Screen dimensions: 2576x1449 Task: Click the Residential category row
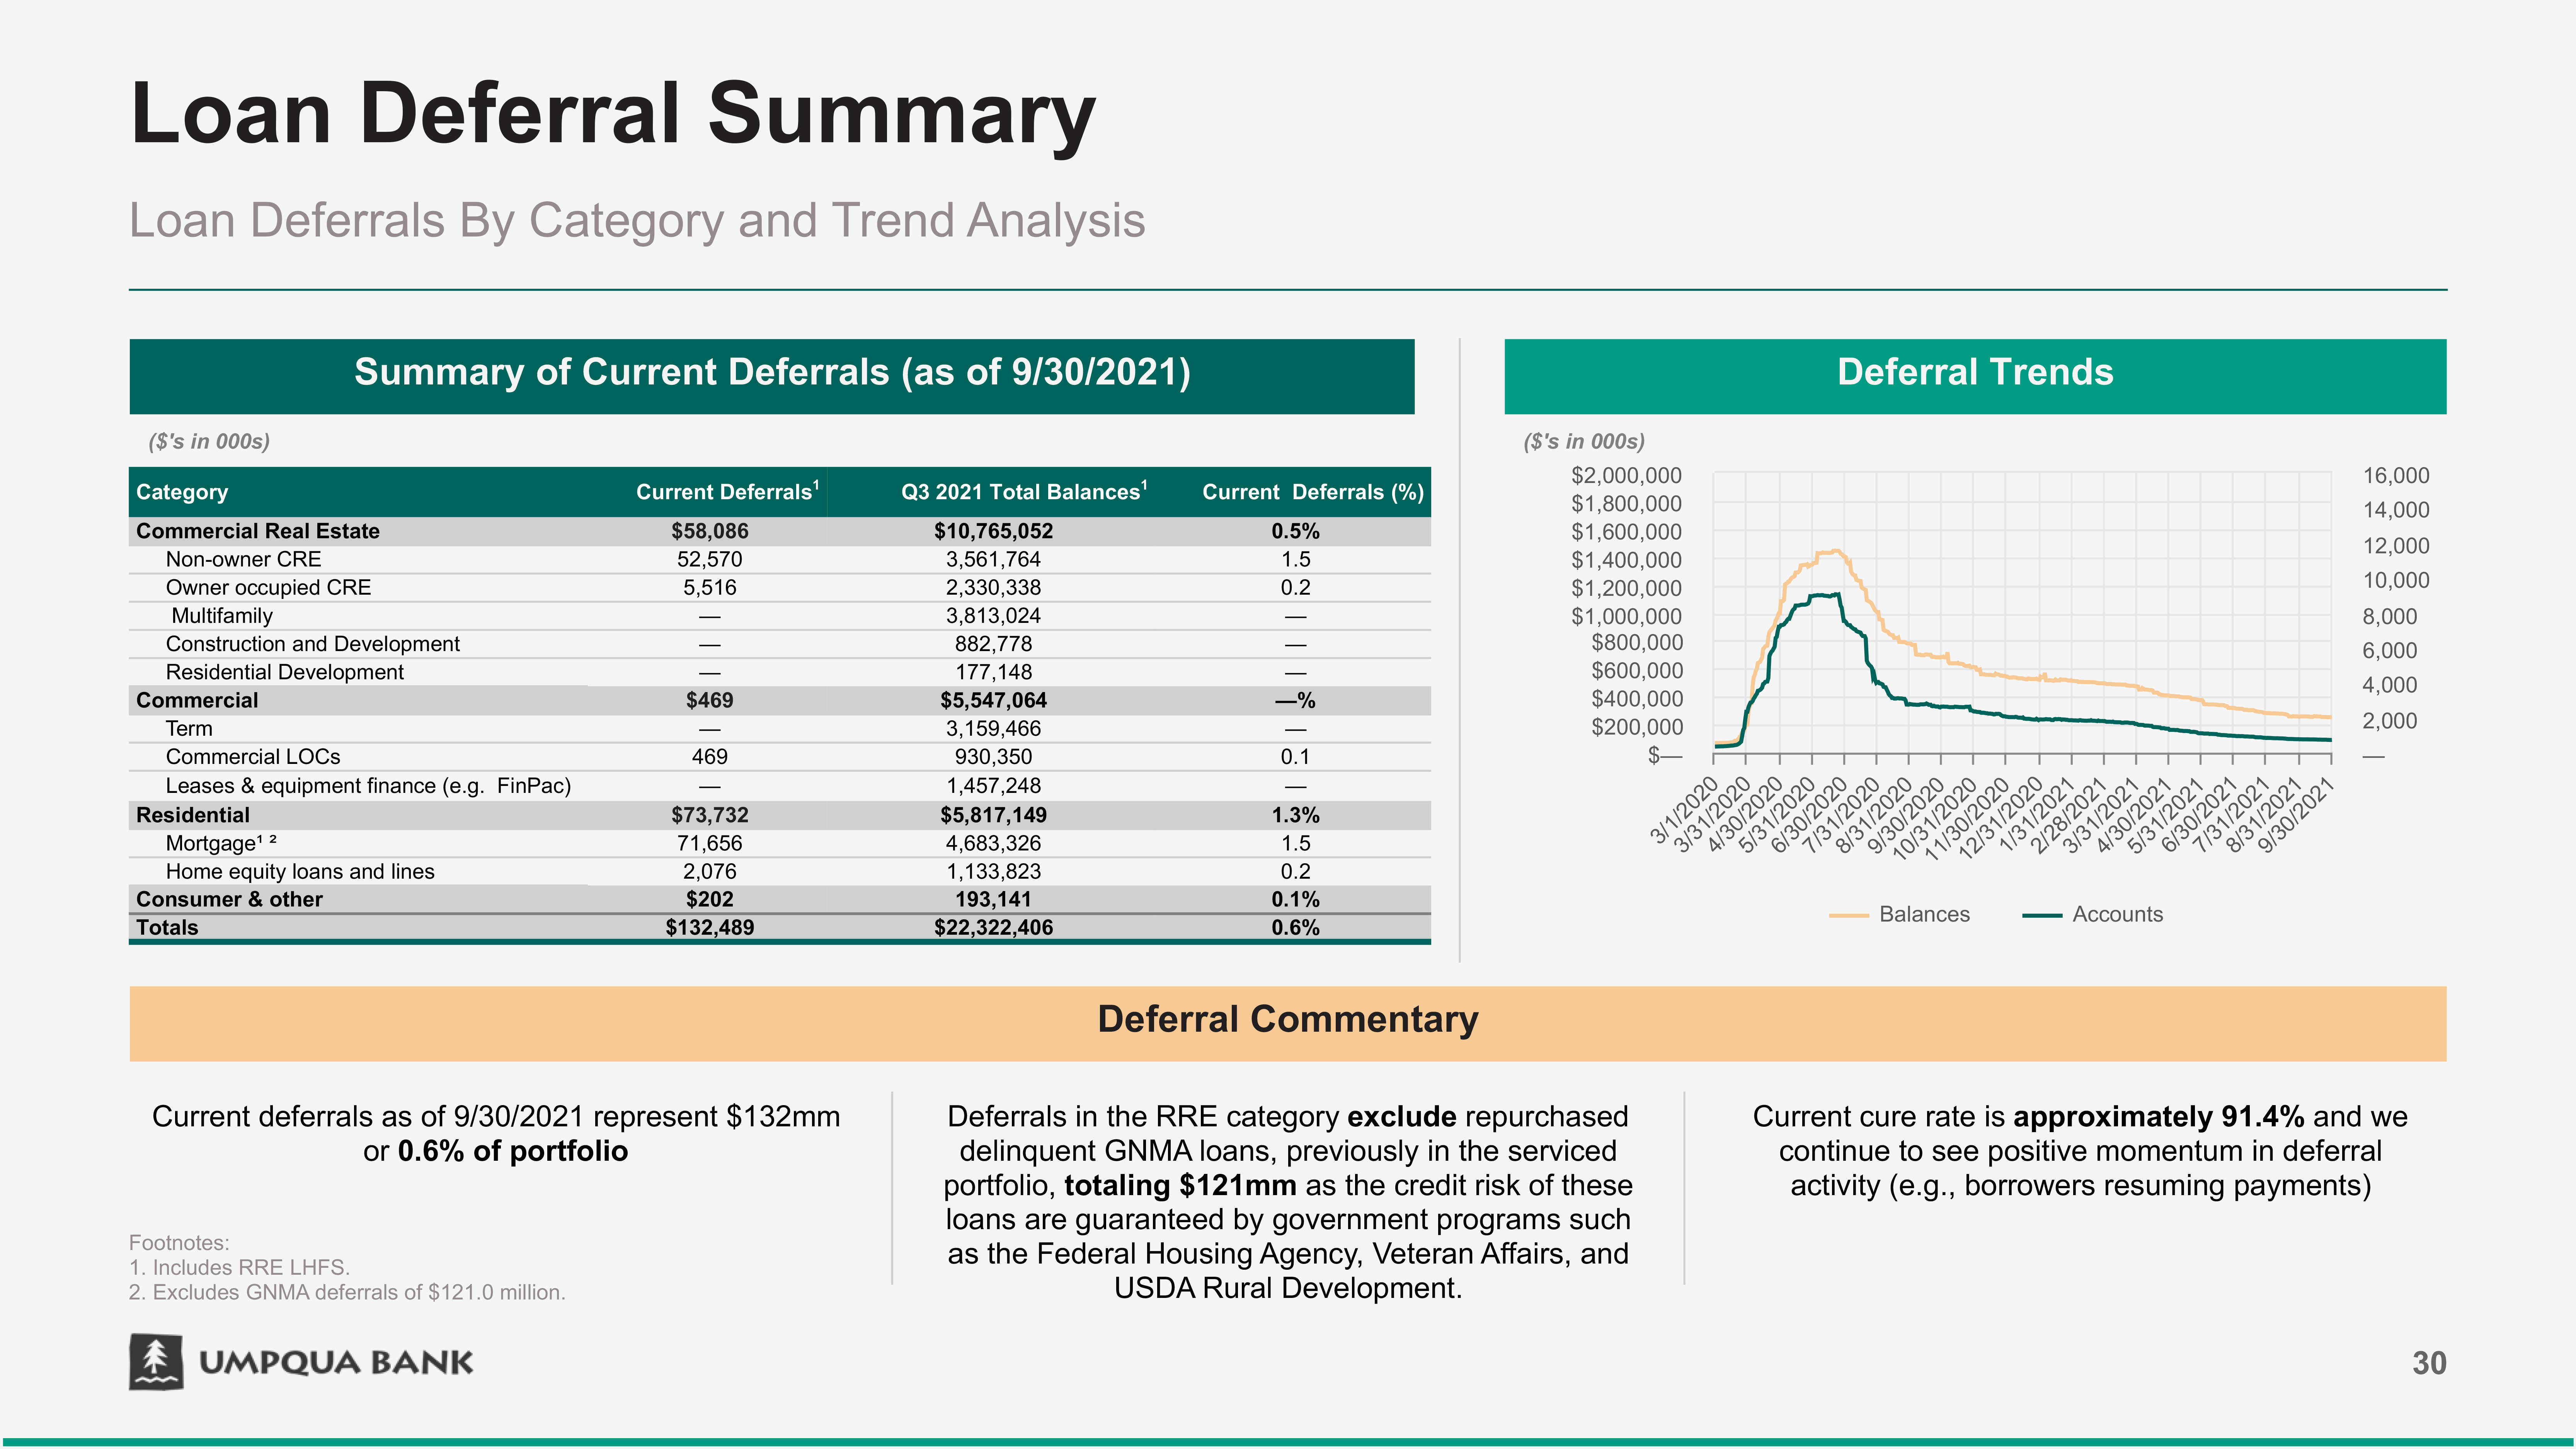click(193, 815)
